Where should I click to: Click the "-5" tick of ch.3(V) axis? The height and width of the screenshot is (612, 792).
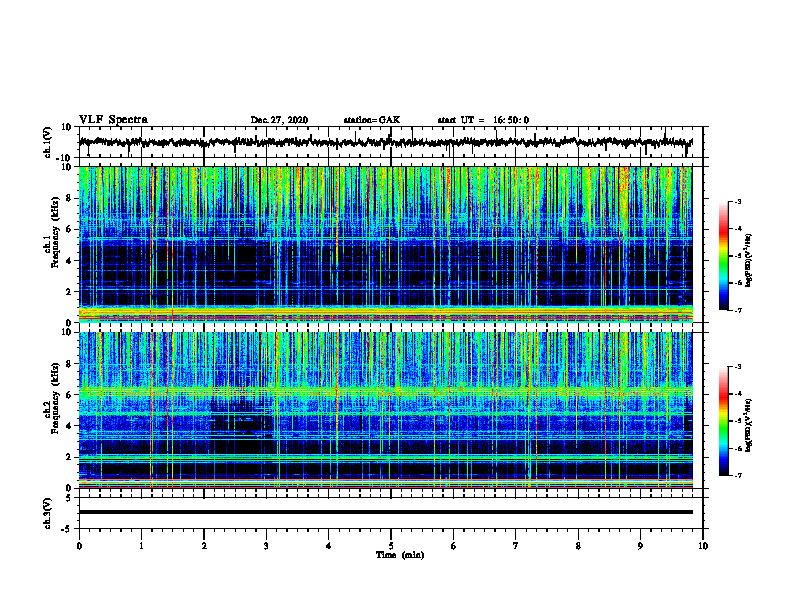(67, 529)
